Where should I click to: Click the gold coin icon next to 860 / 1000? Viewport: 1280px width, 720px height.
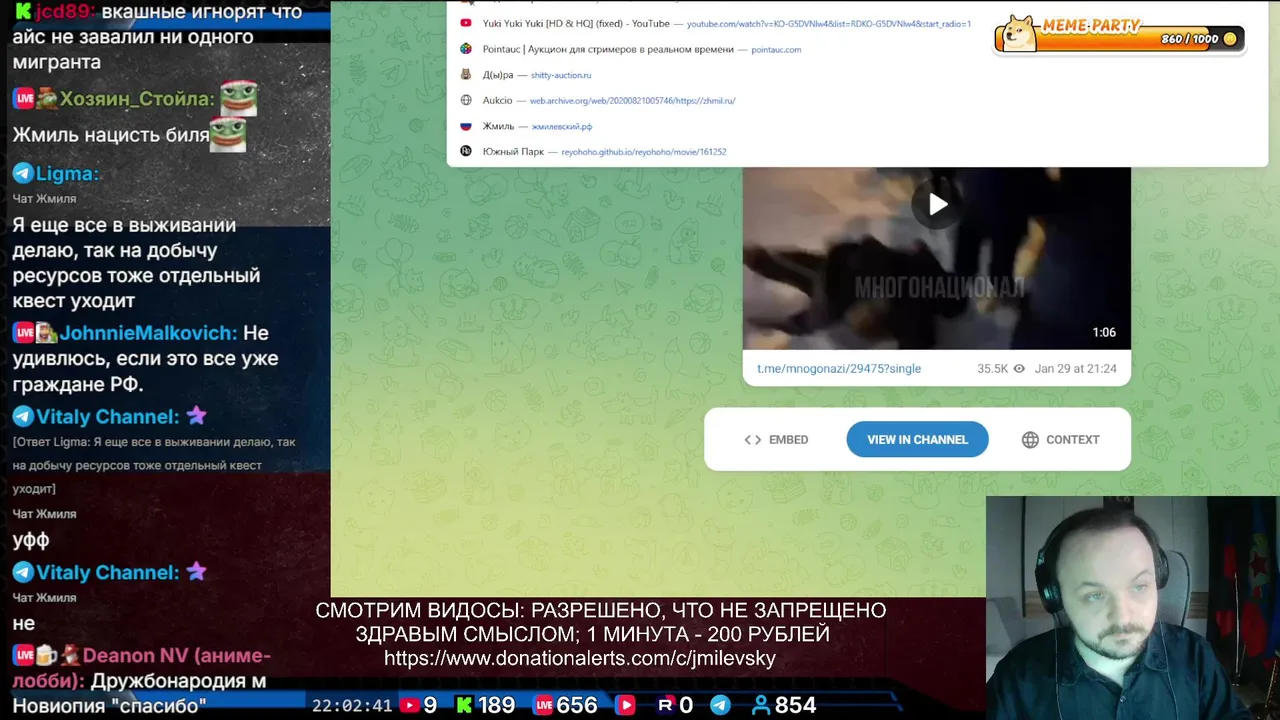coord(1230,39)
